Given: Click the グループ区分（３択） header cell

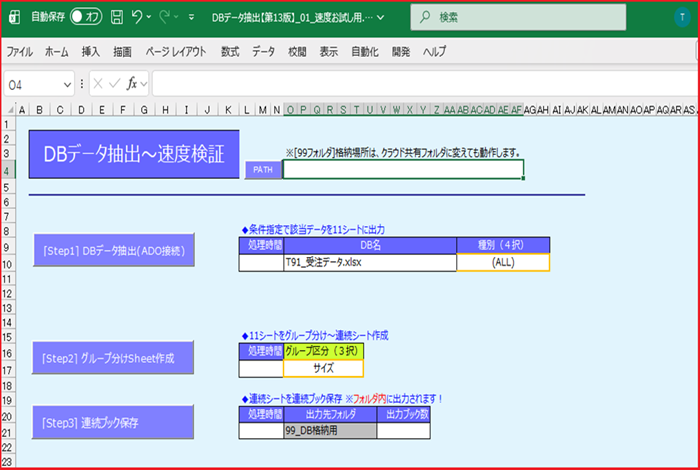Looking at the screenshot, I should pos(323,351).
